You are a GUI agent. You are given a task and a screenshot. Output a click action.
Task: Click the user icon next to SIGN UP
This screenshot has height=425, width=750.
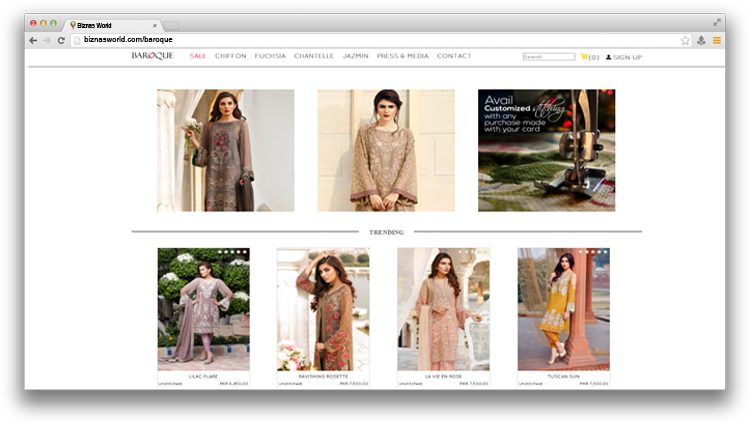pyautogui.click(x=608, y=57)
